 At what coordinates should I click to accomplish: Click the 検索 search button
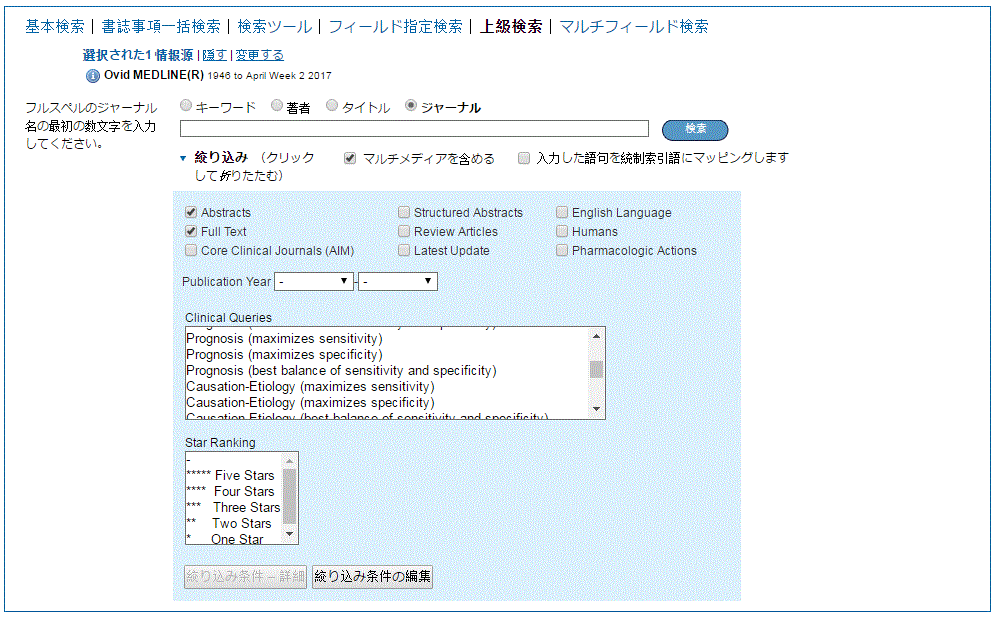tap(695, 129)
